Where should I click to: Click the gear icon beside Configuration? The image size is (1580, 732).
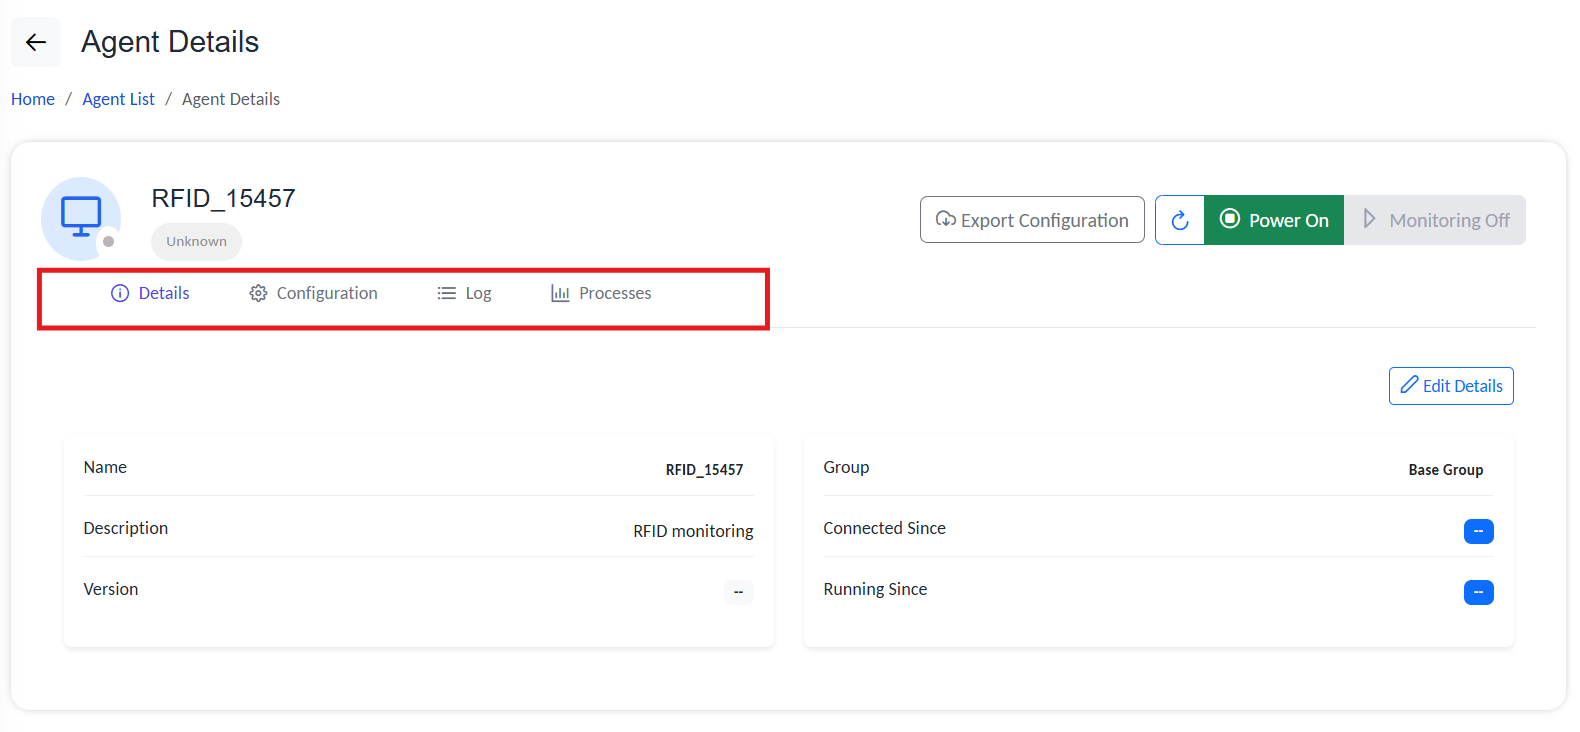[x=258, y=293]
